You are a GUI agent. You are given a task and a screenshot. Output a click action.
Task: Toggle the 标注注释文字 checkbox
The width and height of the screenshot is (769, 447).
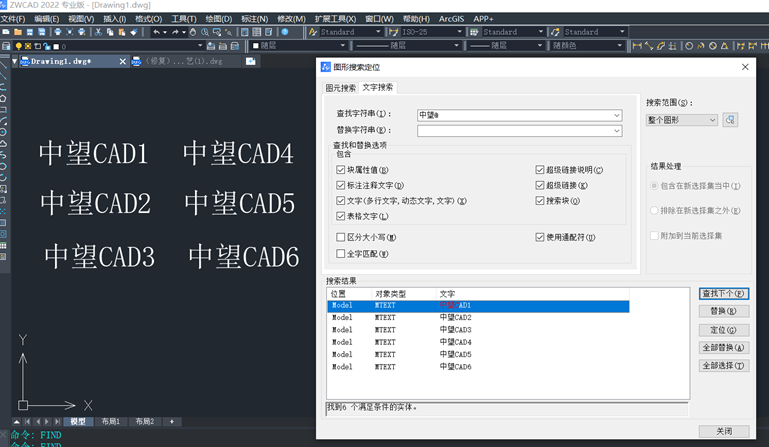coord(341,185)
